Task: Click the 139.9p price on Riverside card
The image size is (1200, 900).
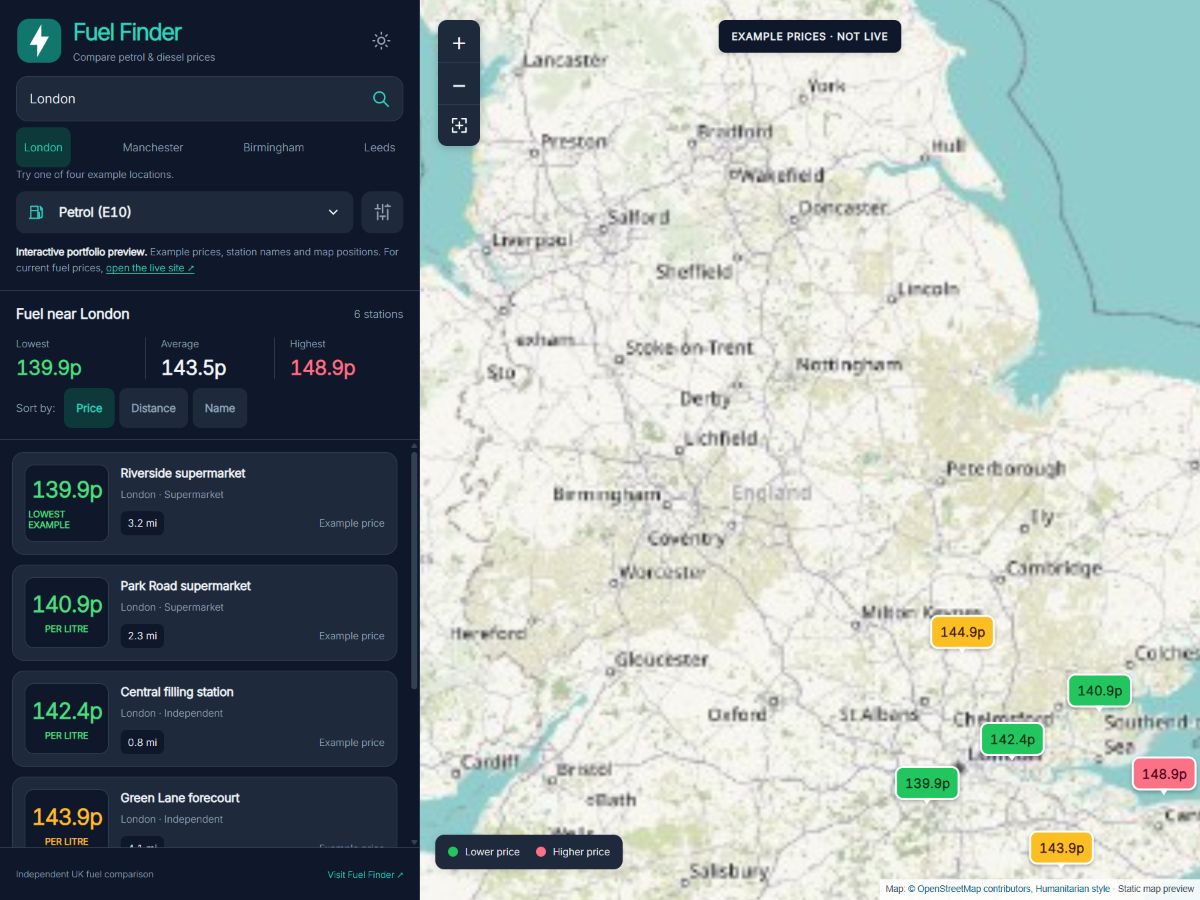Action: click(x=67, y=490)
